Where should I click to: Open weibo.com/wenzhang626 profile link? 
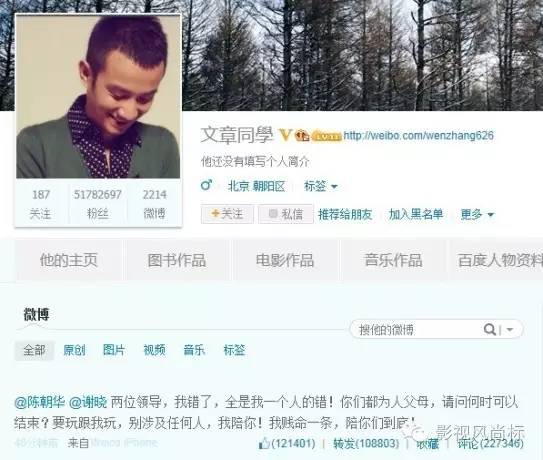[418, 135]
